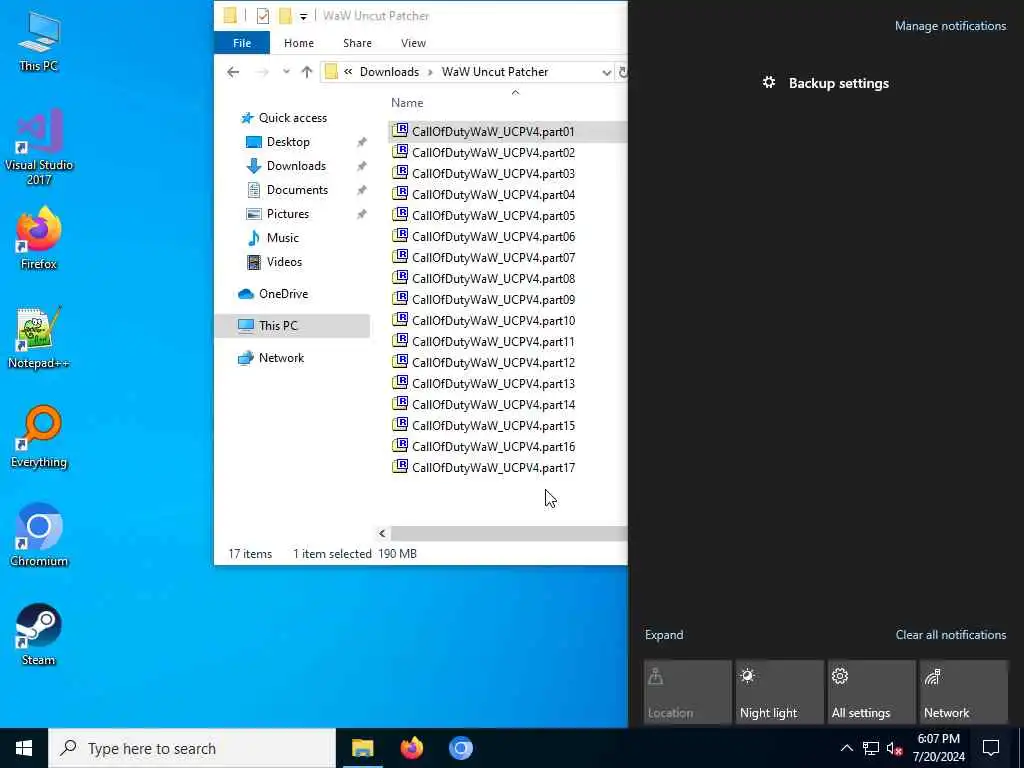Click the network status tray icon
The image size is (1024, 768).
tap(871, 748)
